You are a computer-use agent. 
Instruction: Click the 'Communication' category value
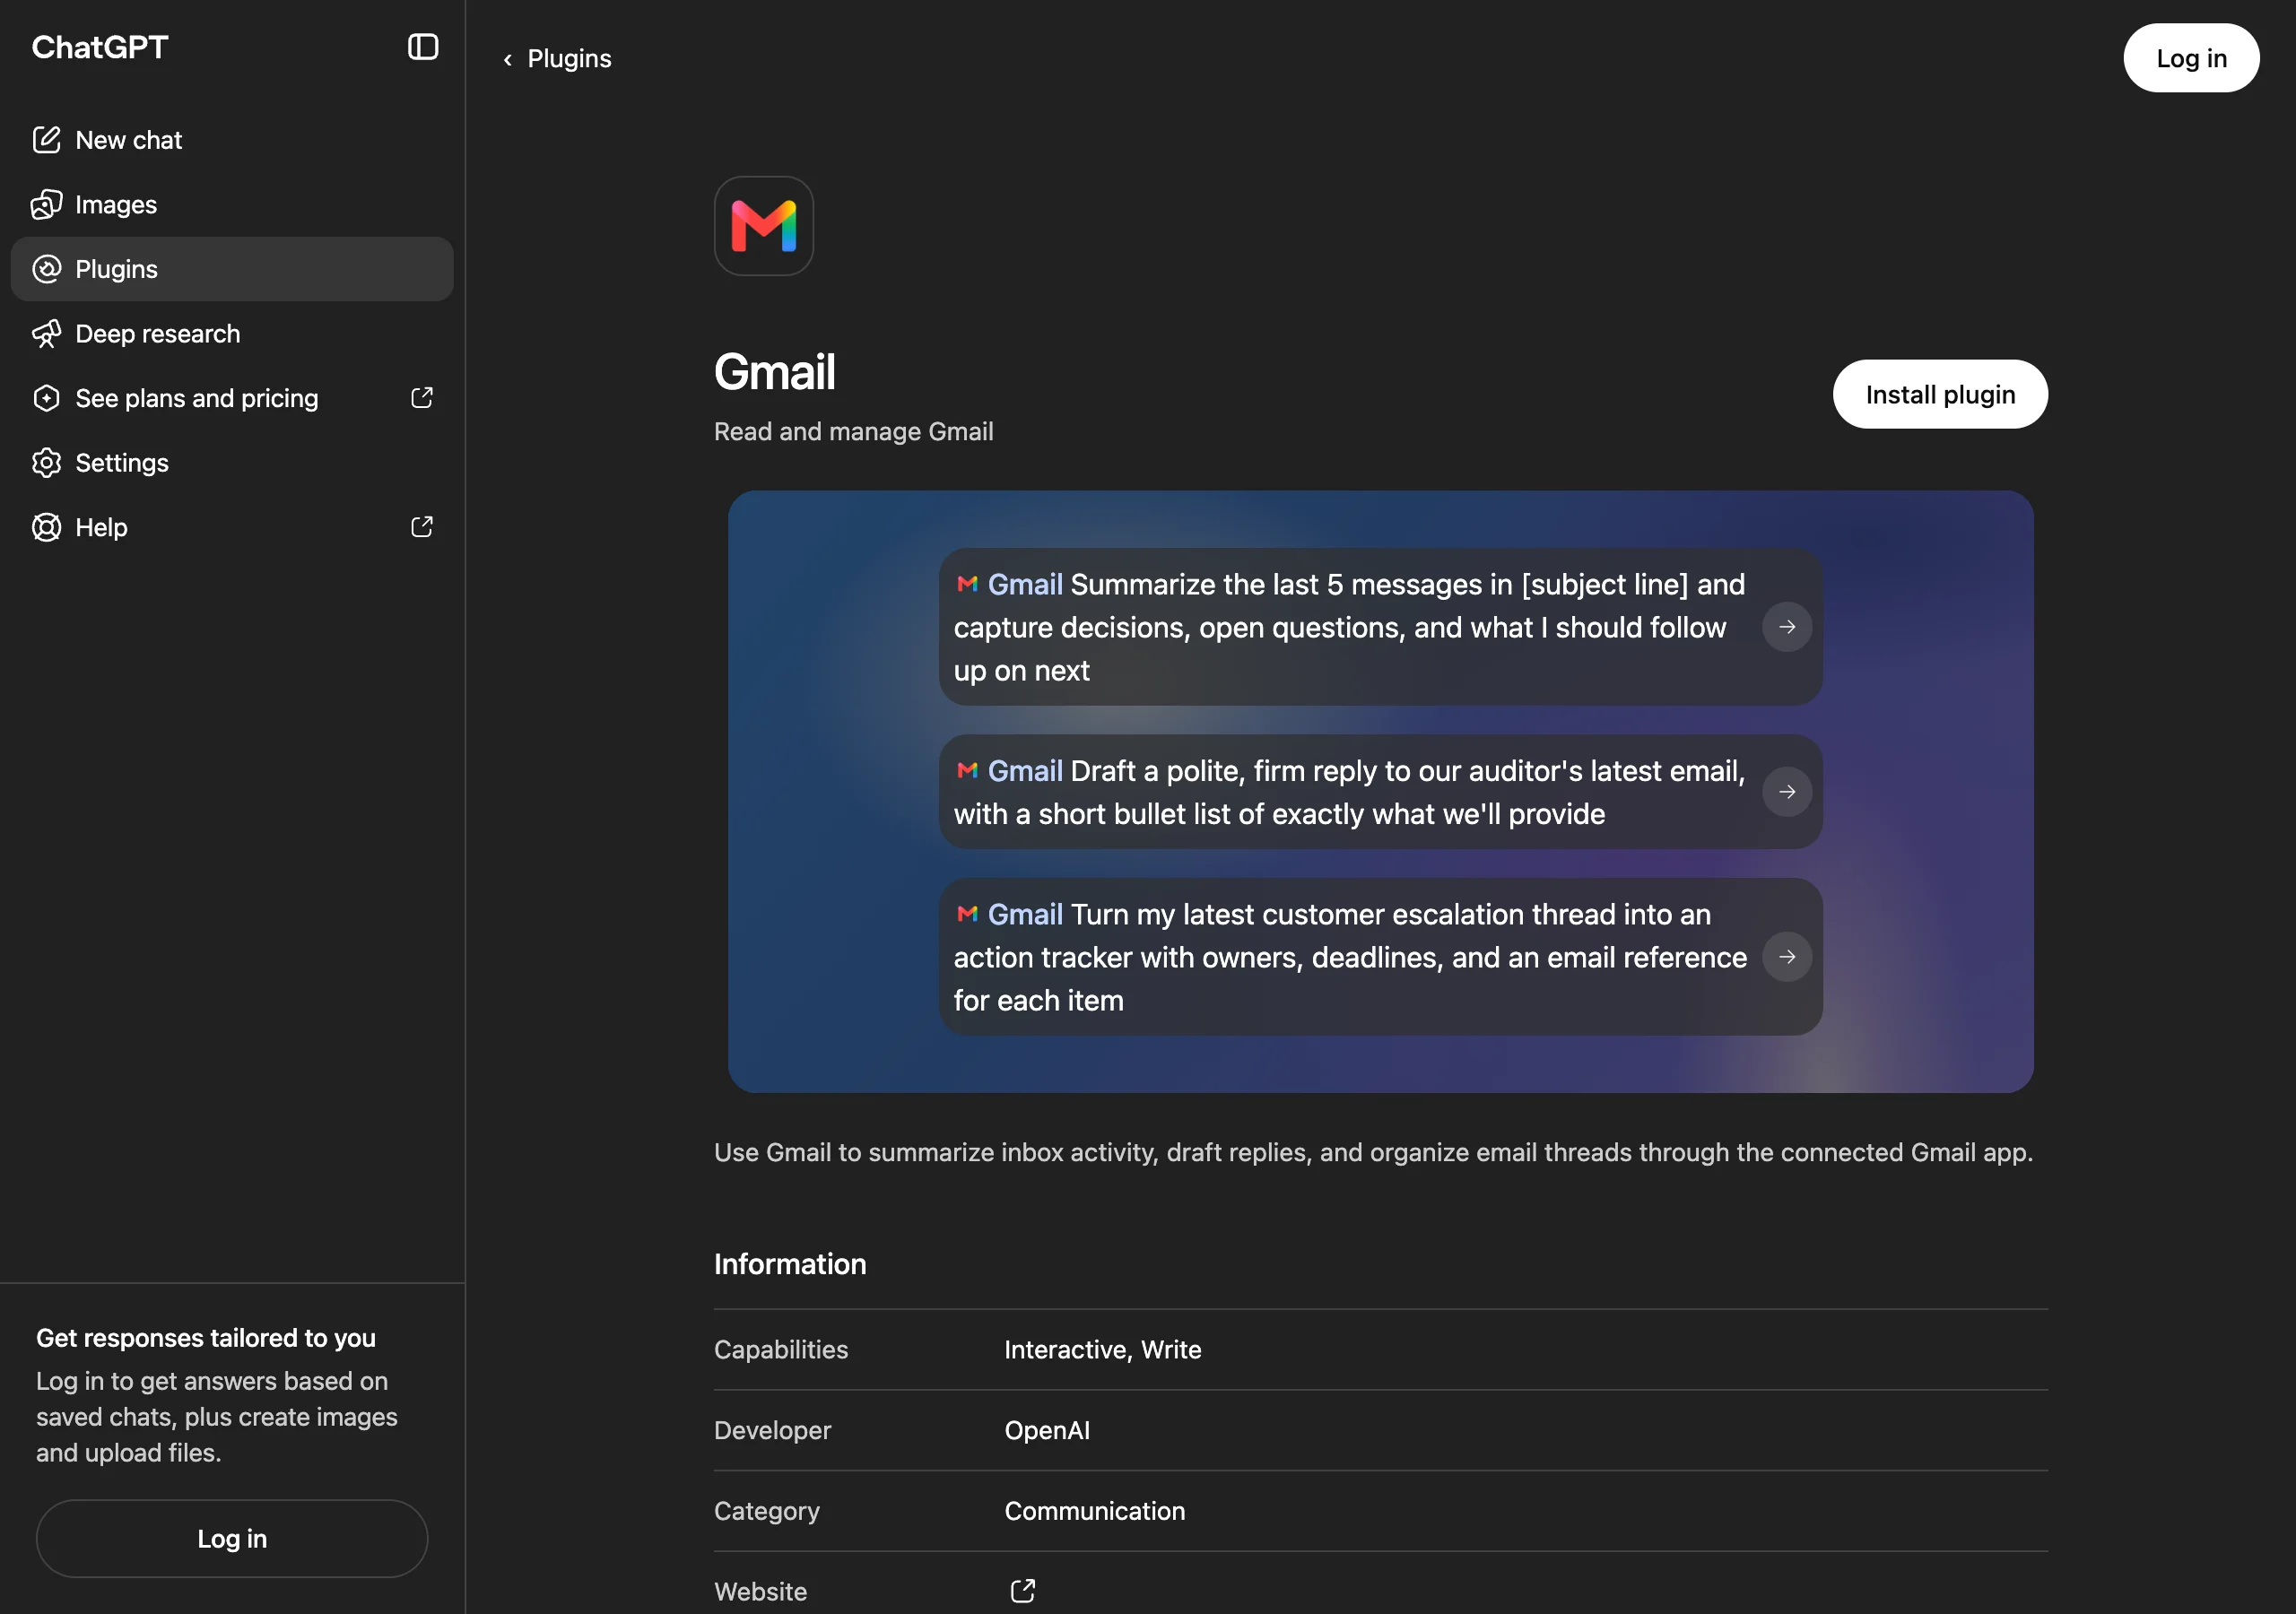[x=1095, y=1510]
